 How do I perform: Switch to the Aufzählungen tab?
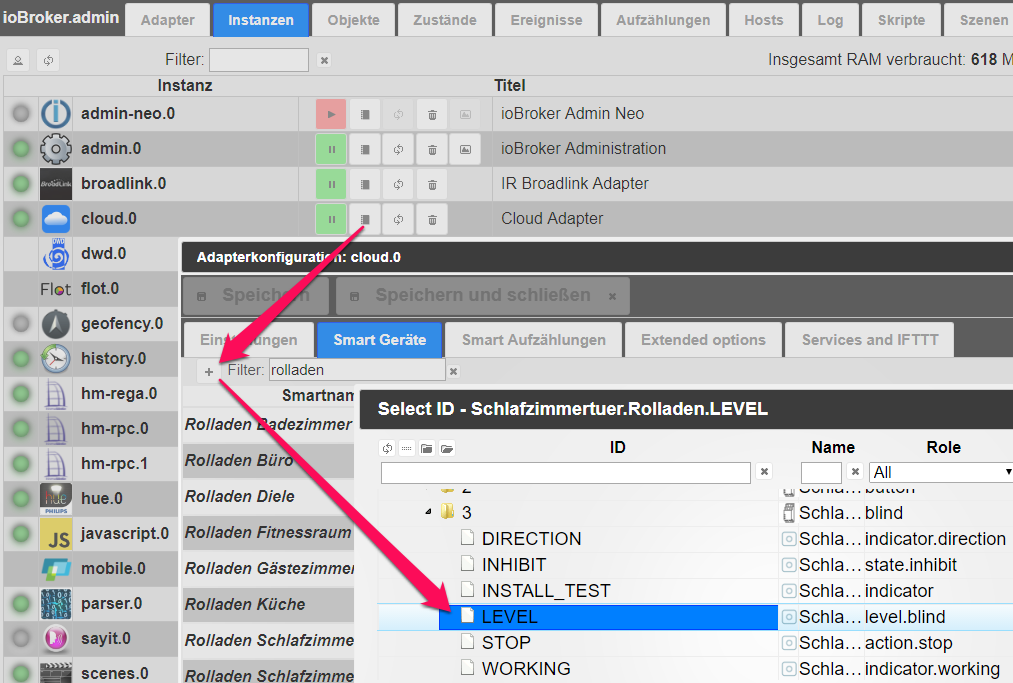pyautogui.click(x=663, y=20)
